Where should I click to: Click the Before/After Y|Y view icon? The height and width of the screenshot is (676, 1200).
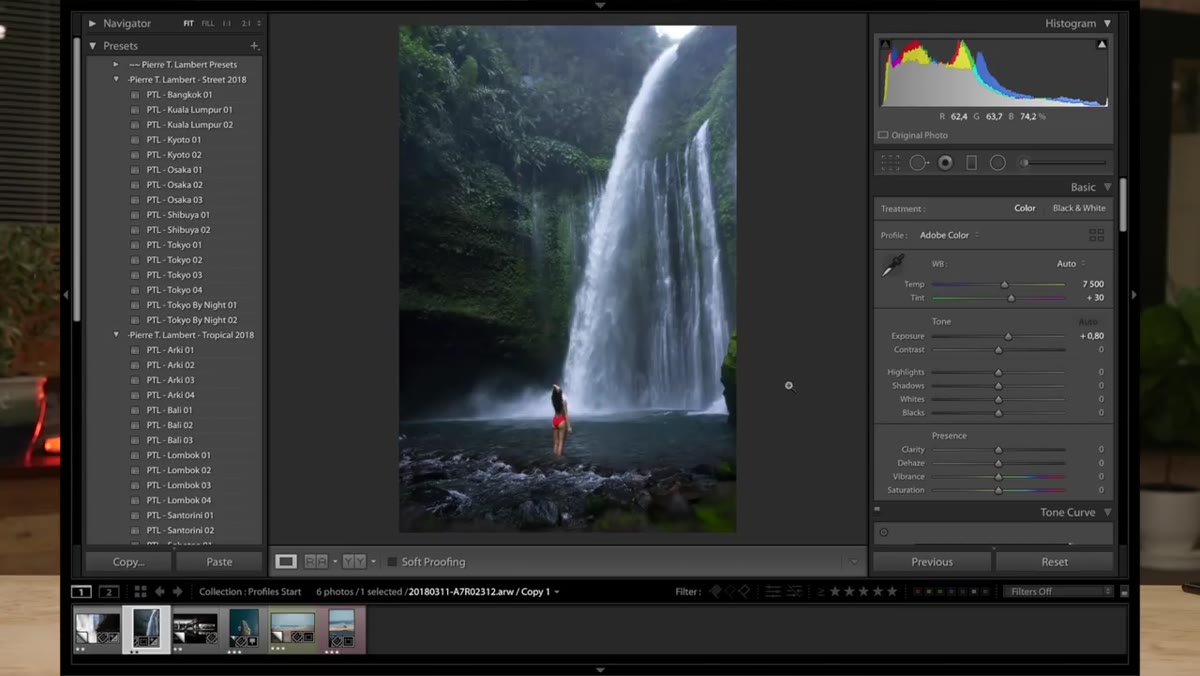tap(354, 562)
